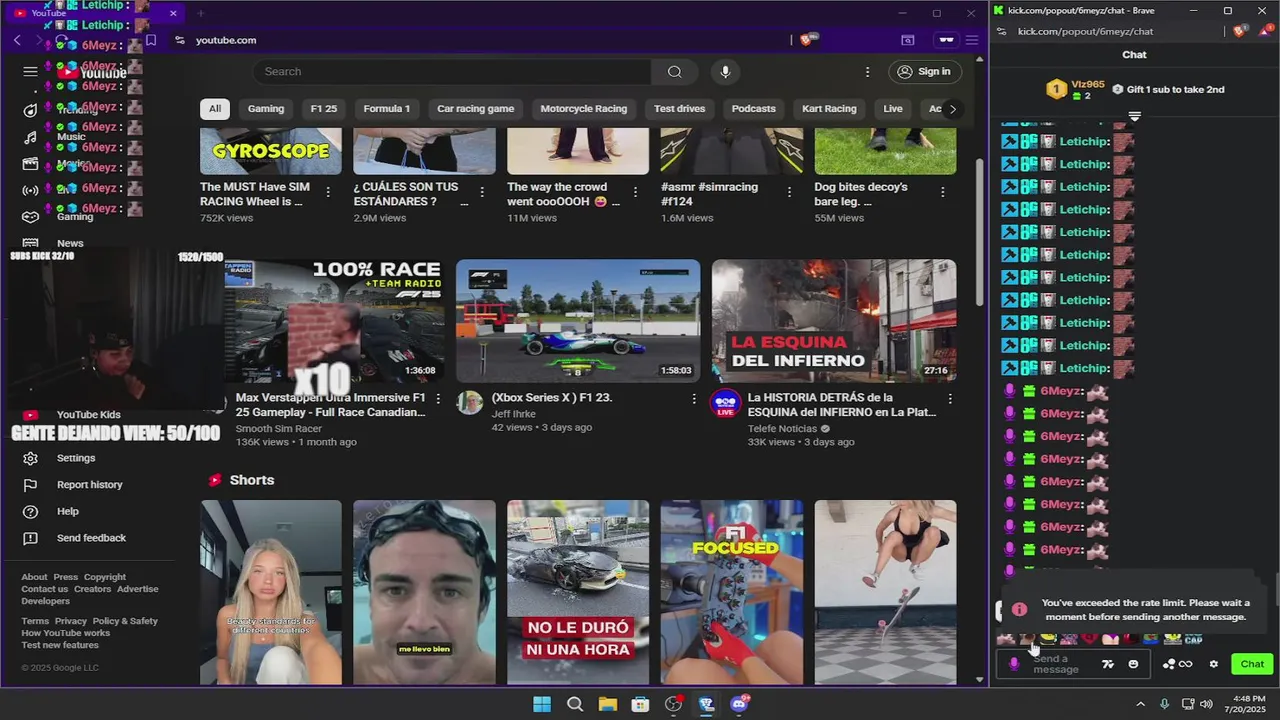1280x720 pixels.
Task: Open Discord from the taskbar
Action: [739, 704]
